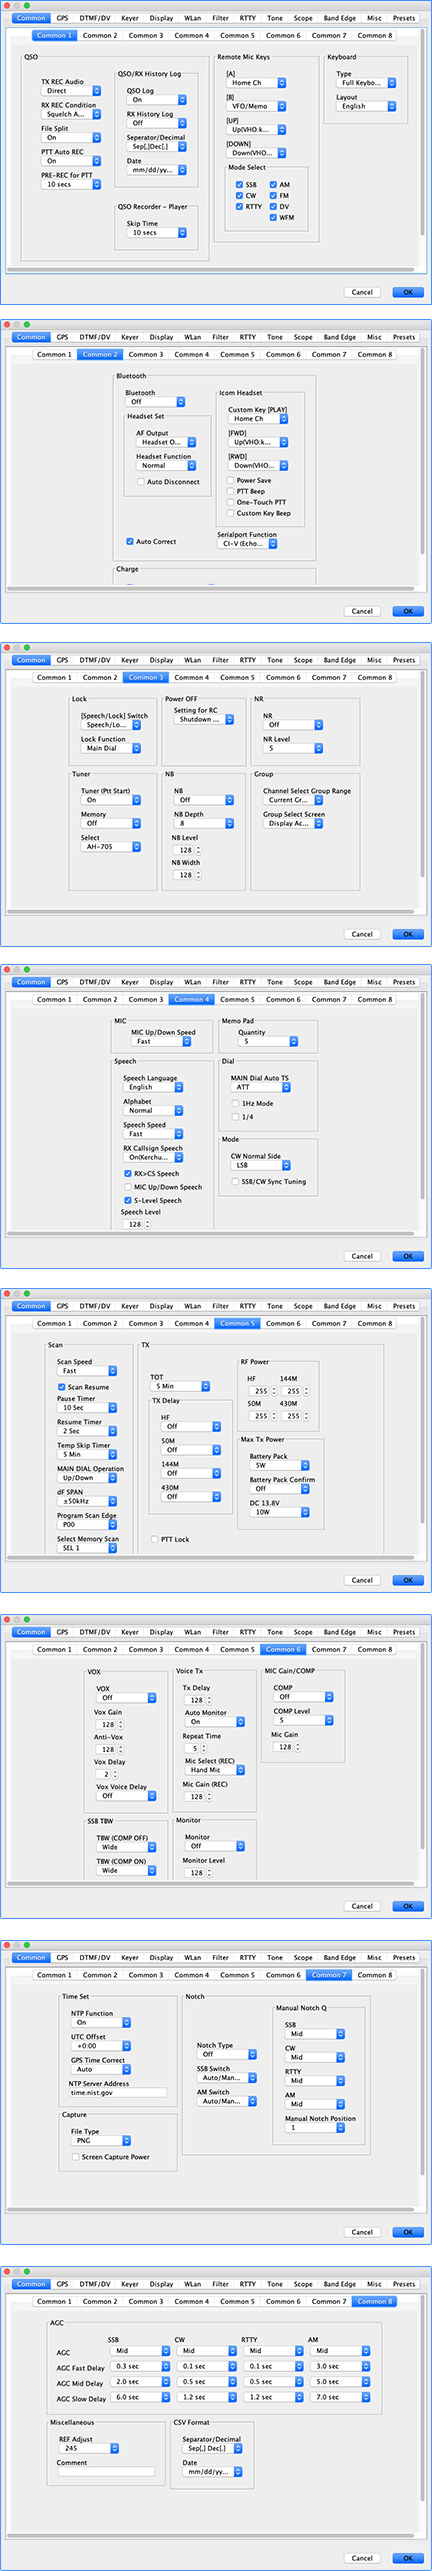This screenshot has width=432, height=2571.
Task: Enable One-Touch PTT checkbox
Action: pyautogui.click(x=230, y=502)
